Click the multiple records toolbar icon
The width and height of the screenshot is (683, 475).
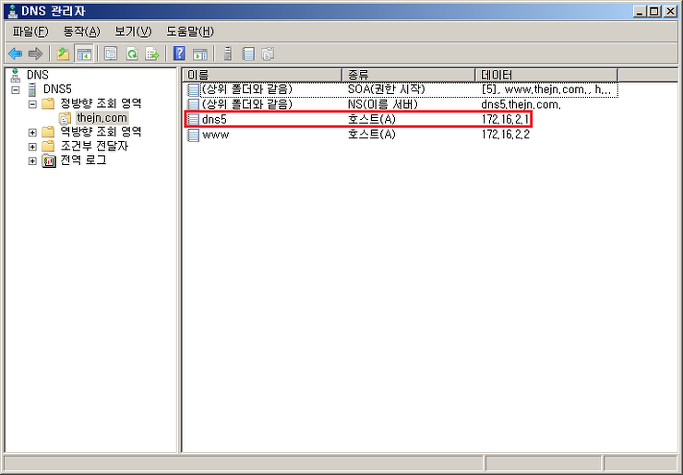coord(268,54)
